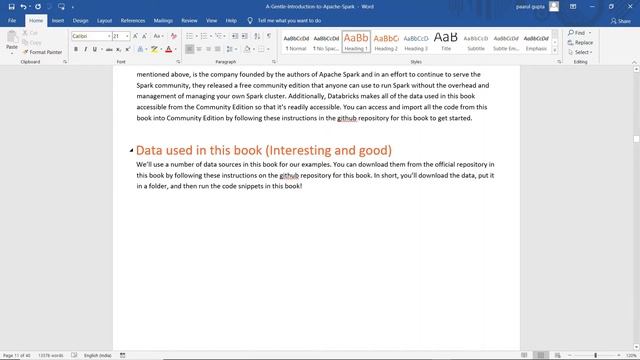This screenshot has height=360, width=640.
Task: Switch to Print Layout view
Action: [541, 356]
